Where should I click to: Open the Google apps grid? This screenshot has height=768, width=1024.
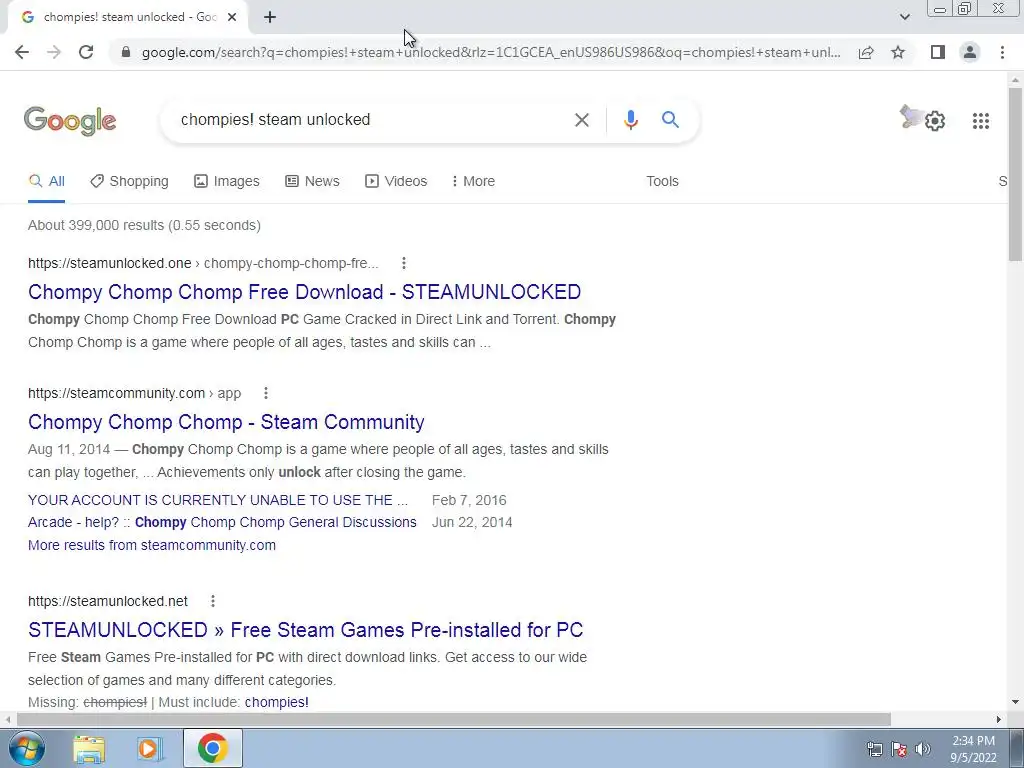(x=980, y=121)
